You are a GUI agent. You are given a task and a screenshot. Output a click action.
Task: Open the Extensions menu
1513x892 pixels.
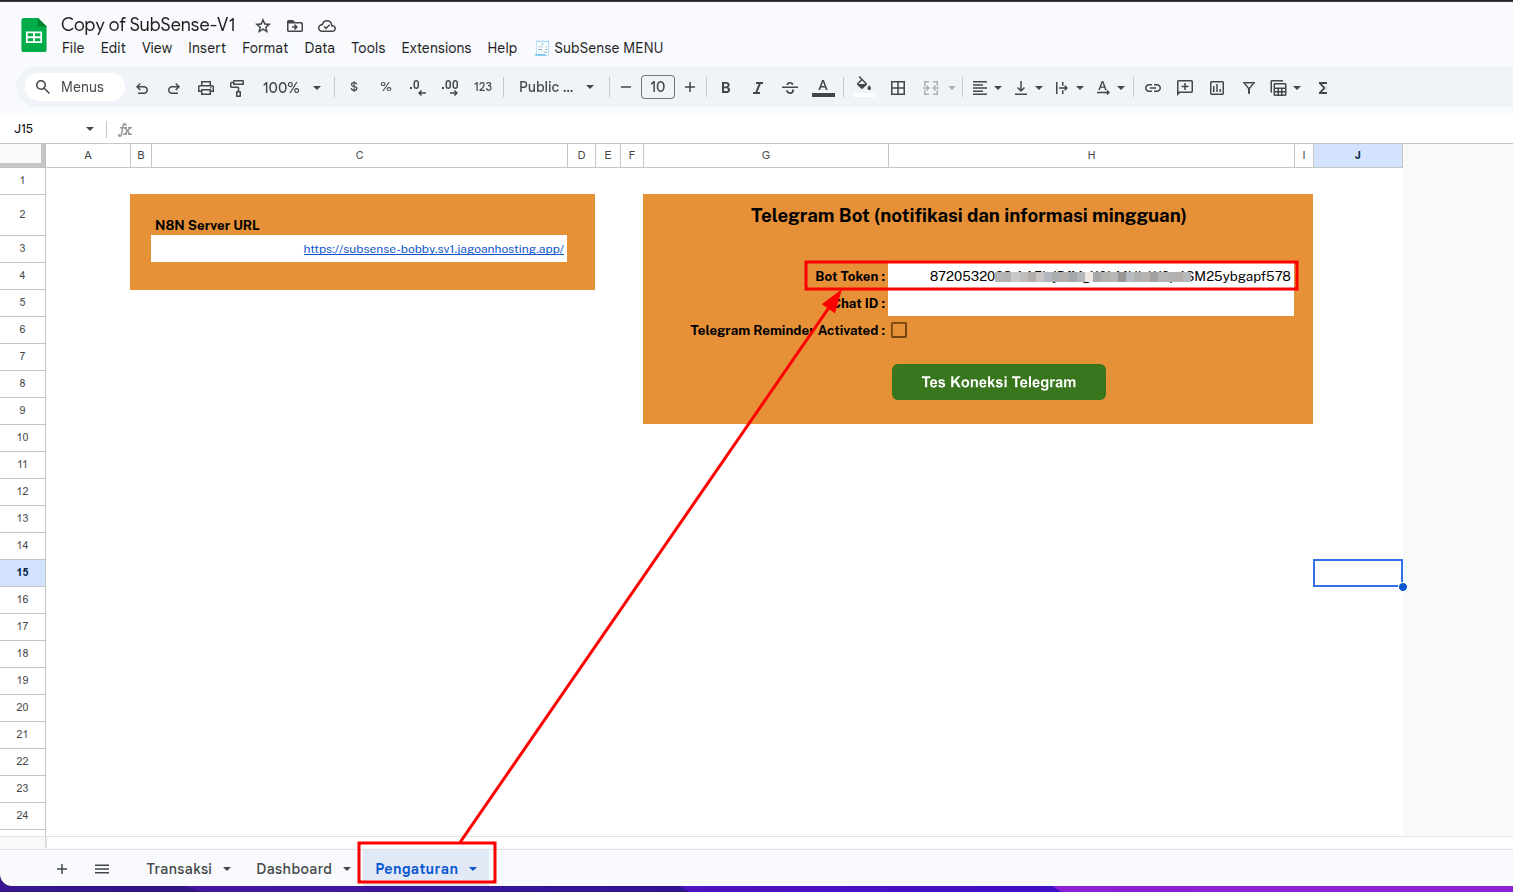[436, 48]
